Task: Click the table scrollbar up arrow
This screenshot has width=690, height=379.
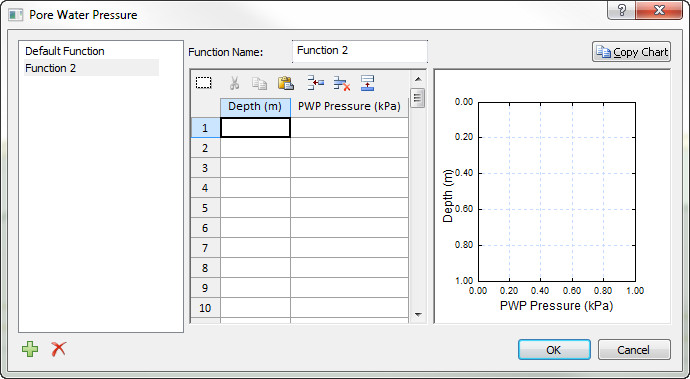Action: [x=418, y=79]
